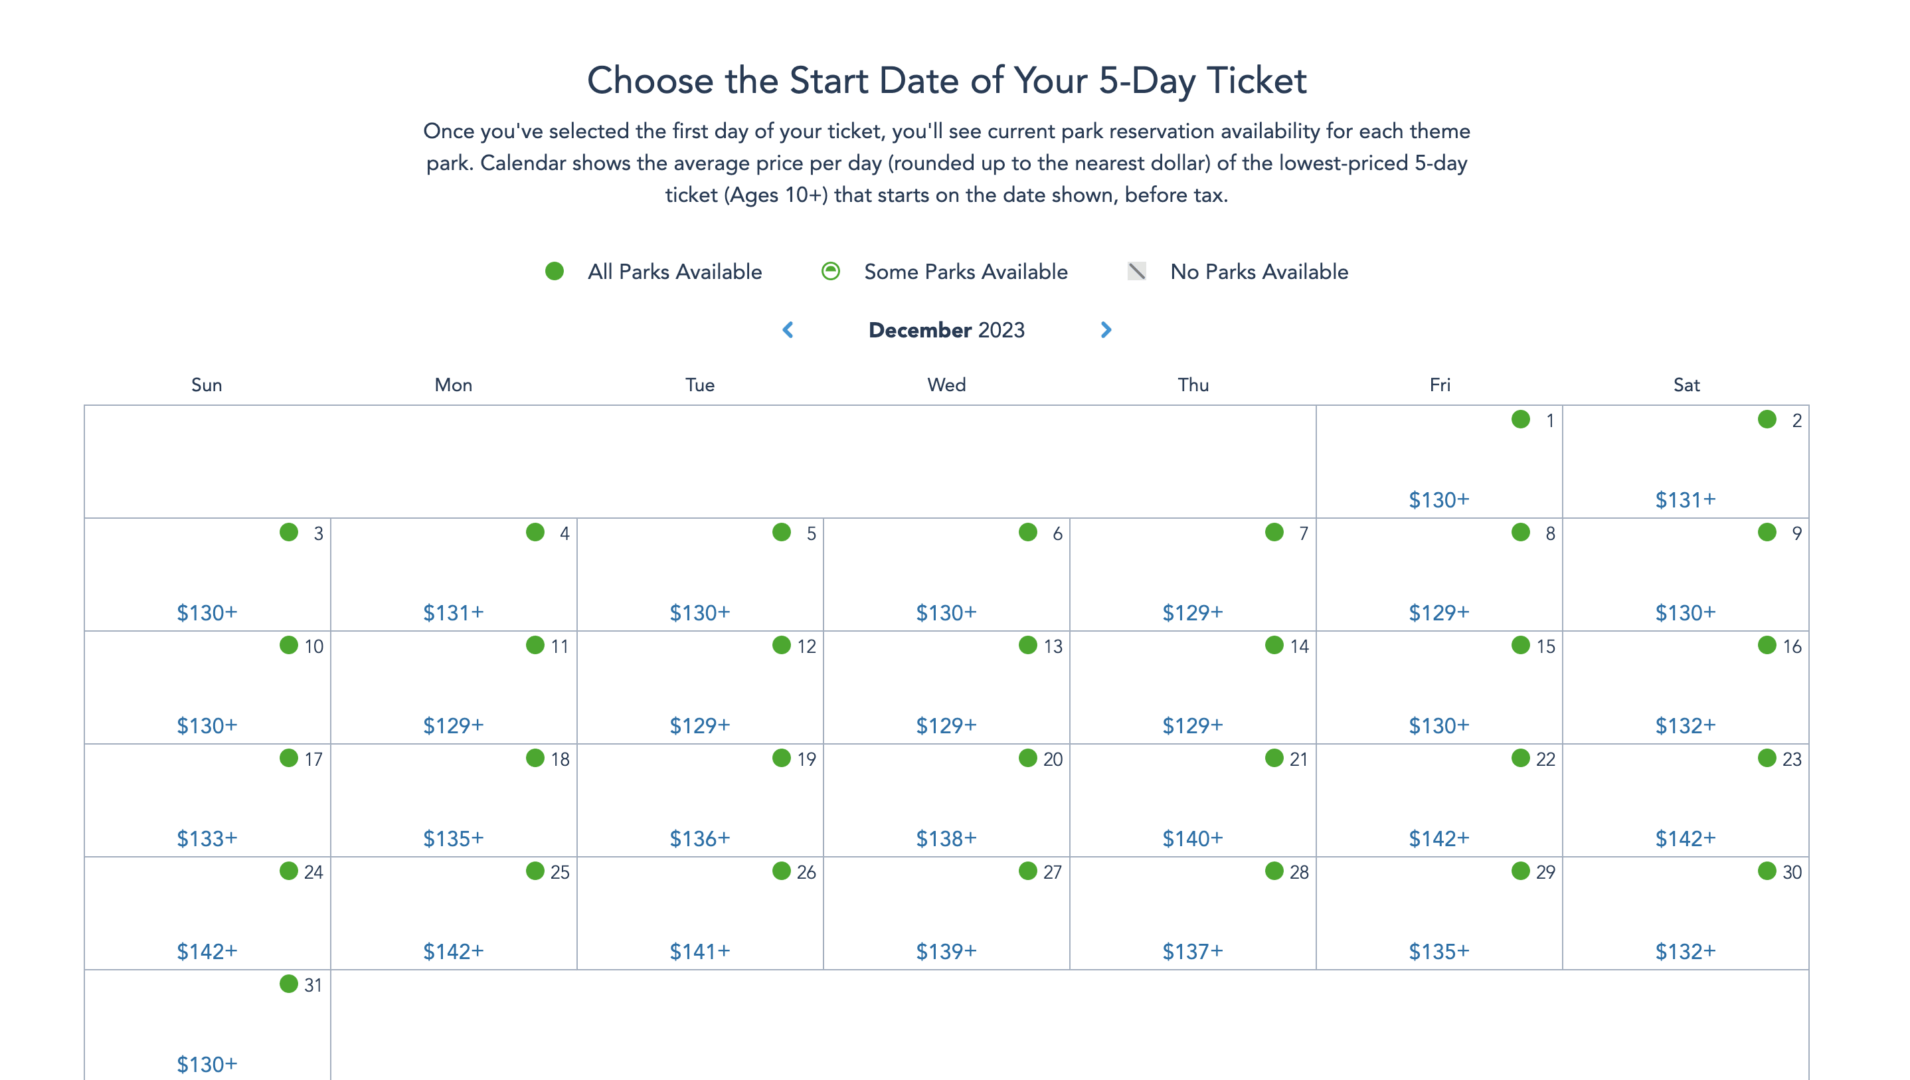Choose December 7 priced at $129+
Image resolution: width=1910 pixels, height=1080 pixels.
(1193, 574)
